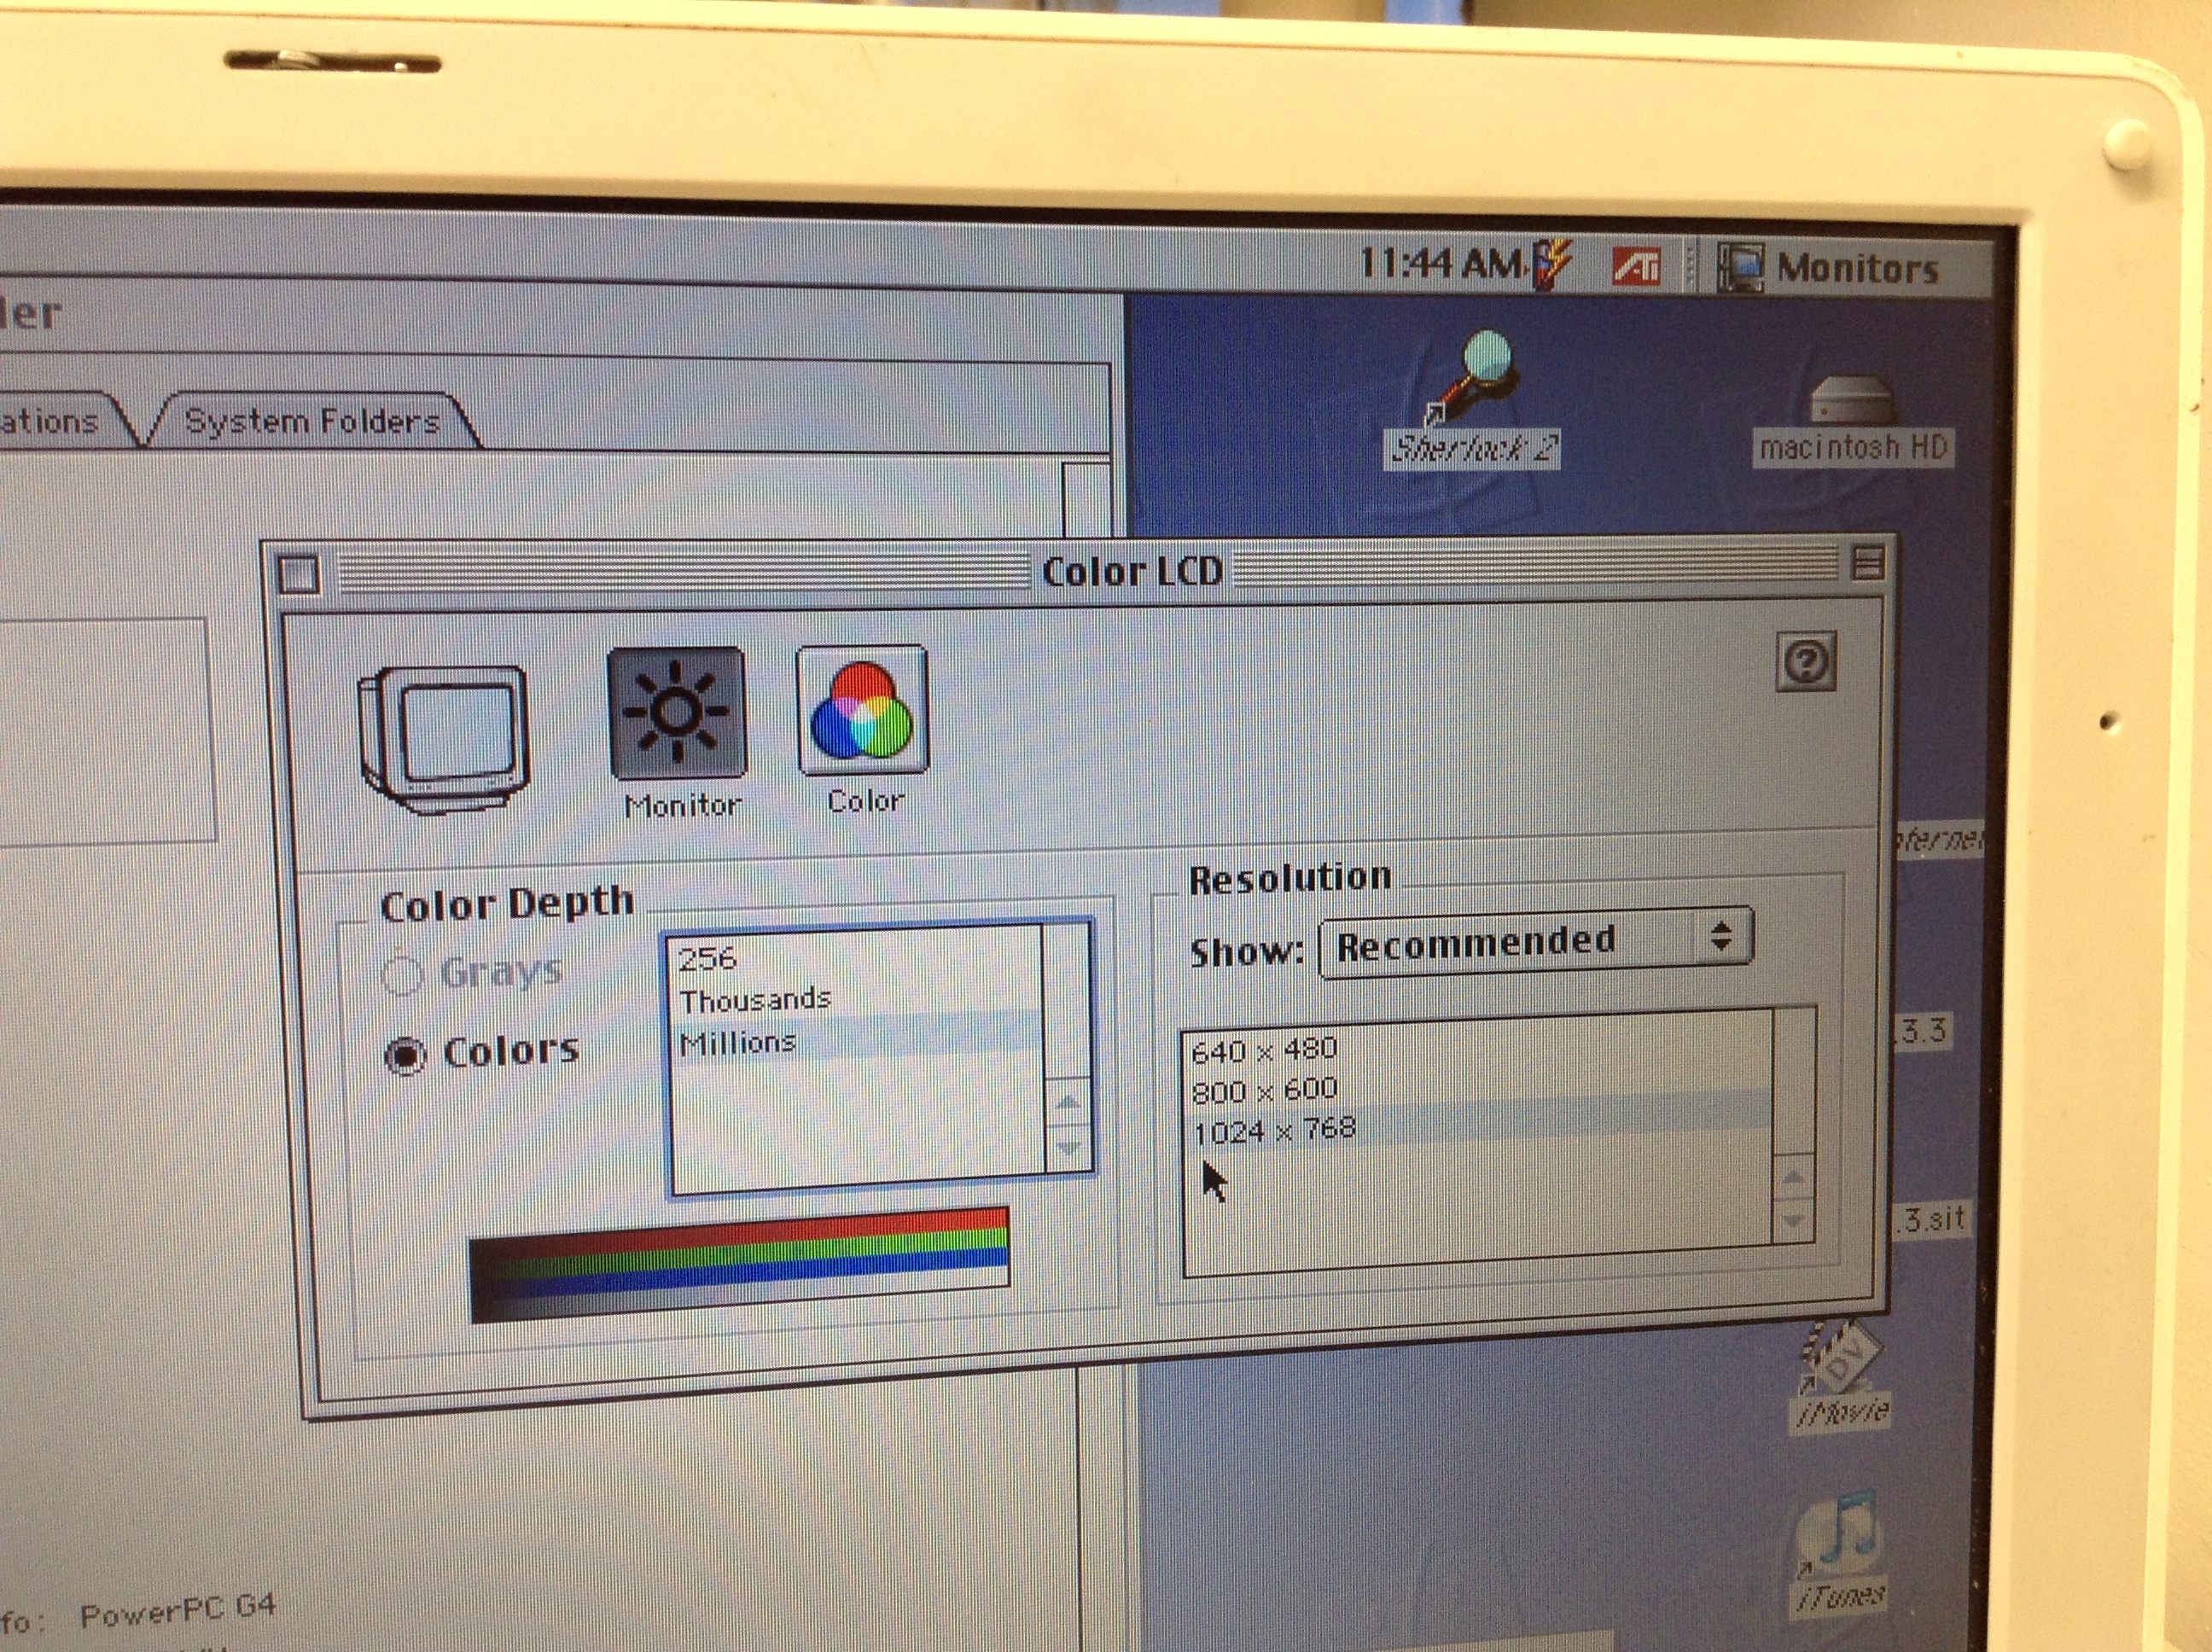The width and height of the screenshot is (2212, 1652).
Task: Click the resolution list scroll down arrow
Action: pyautogui.click(x=1792, y=1221)
